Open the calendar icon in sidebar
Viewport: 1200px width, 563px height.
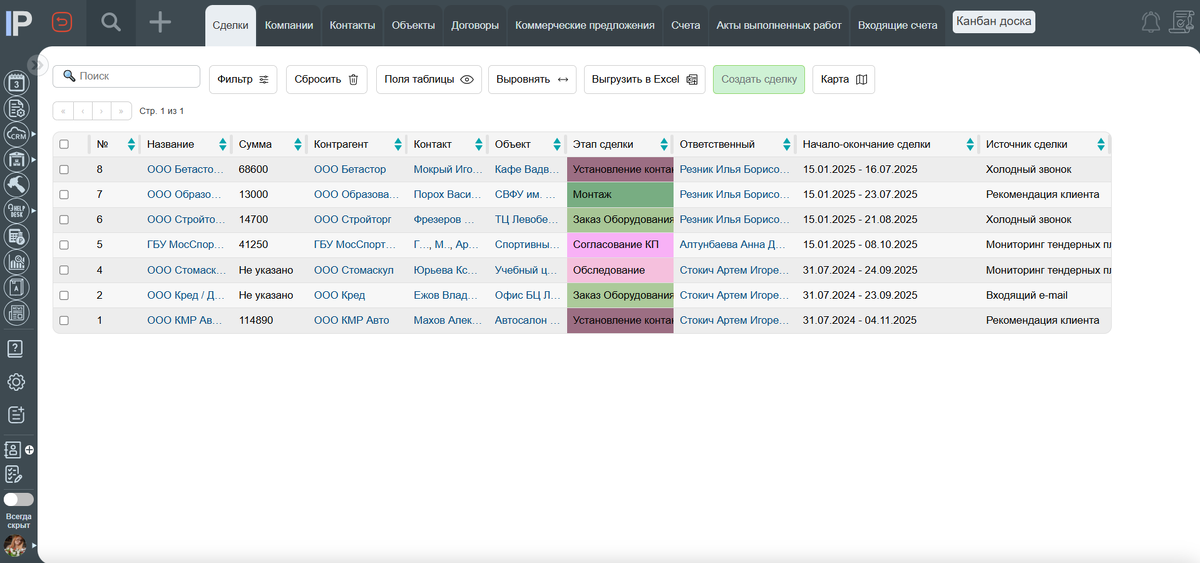[16, 84]
